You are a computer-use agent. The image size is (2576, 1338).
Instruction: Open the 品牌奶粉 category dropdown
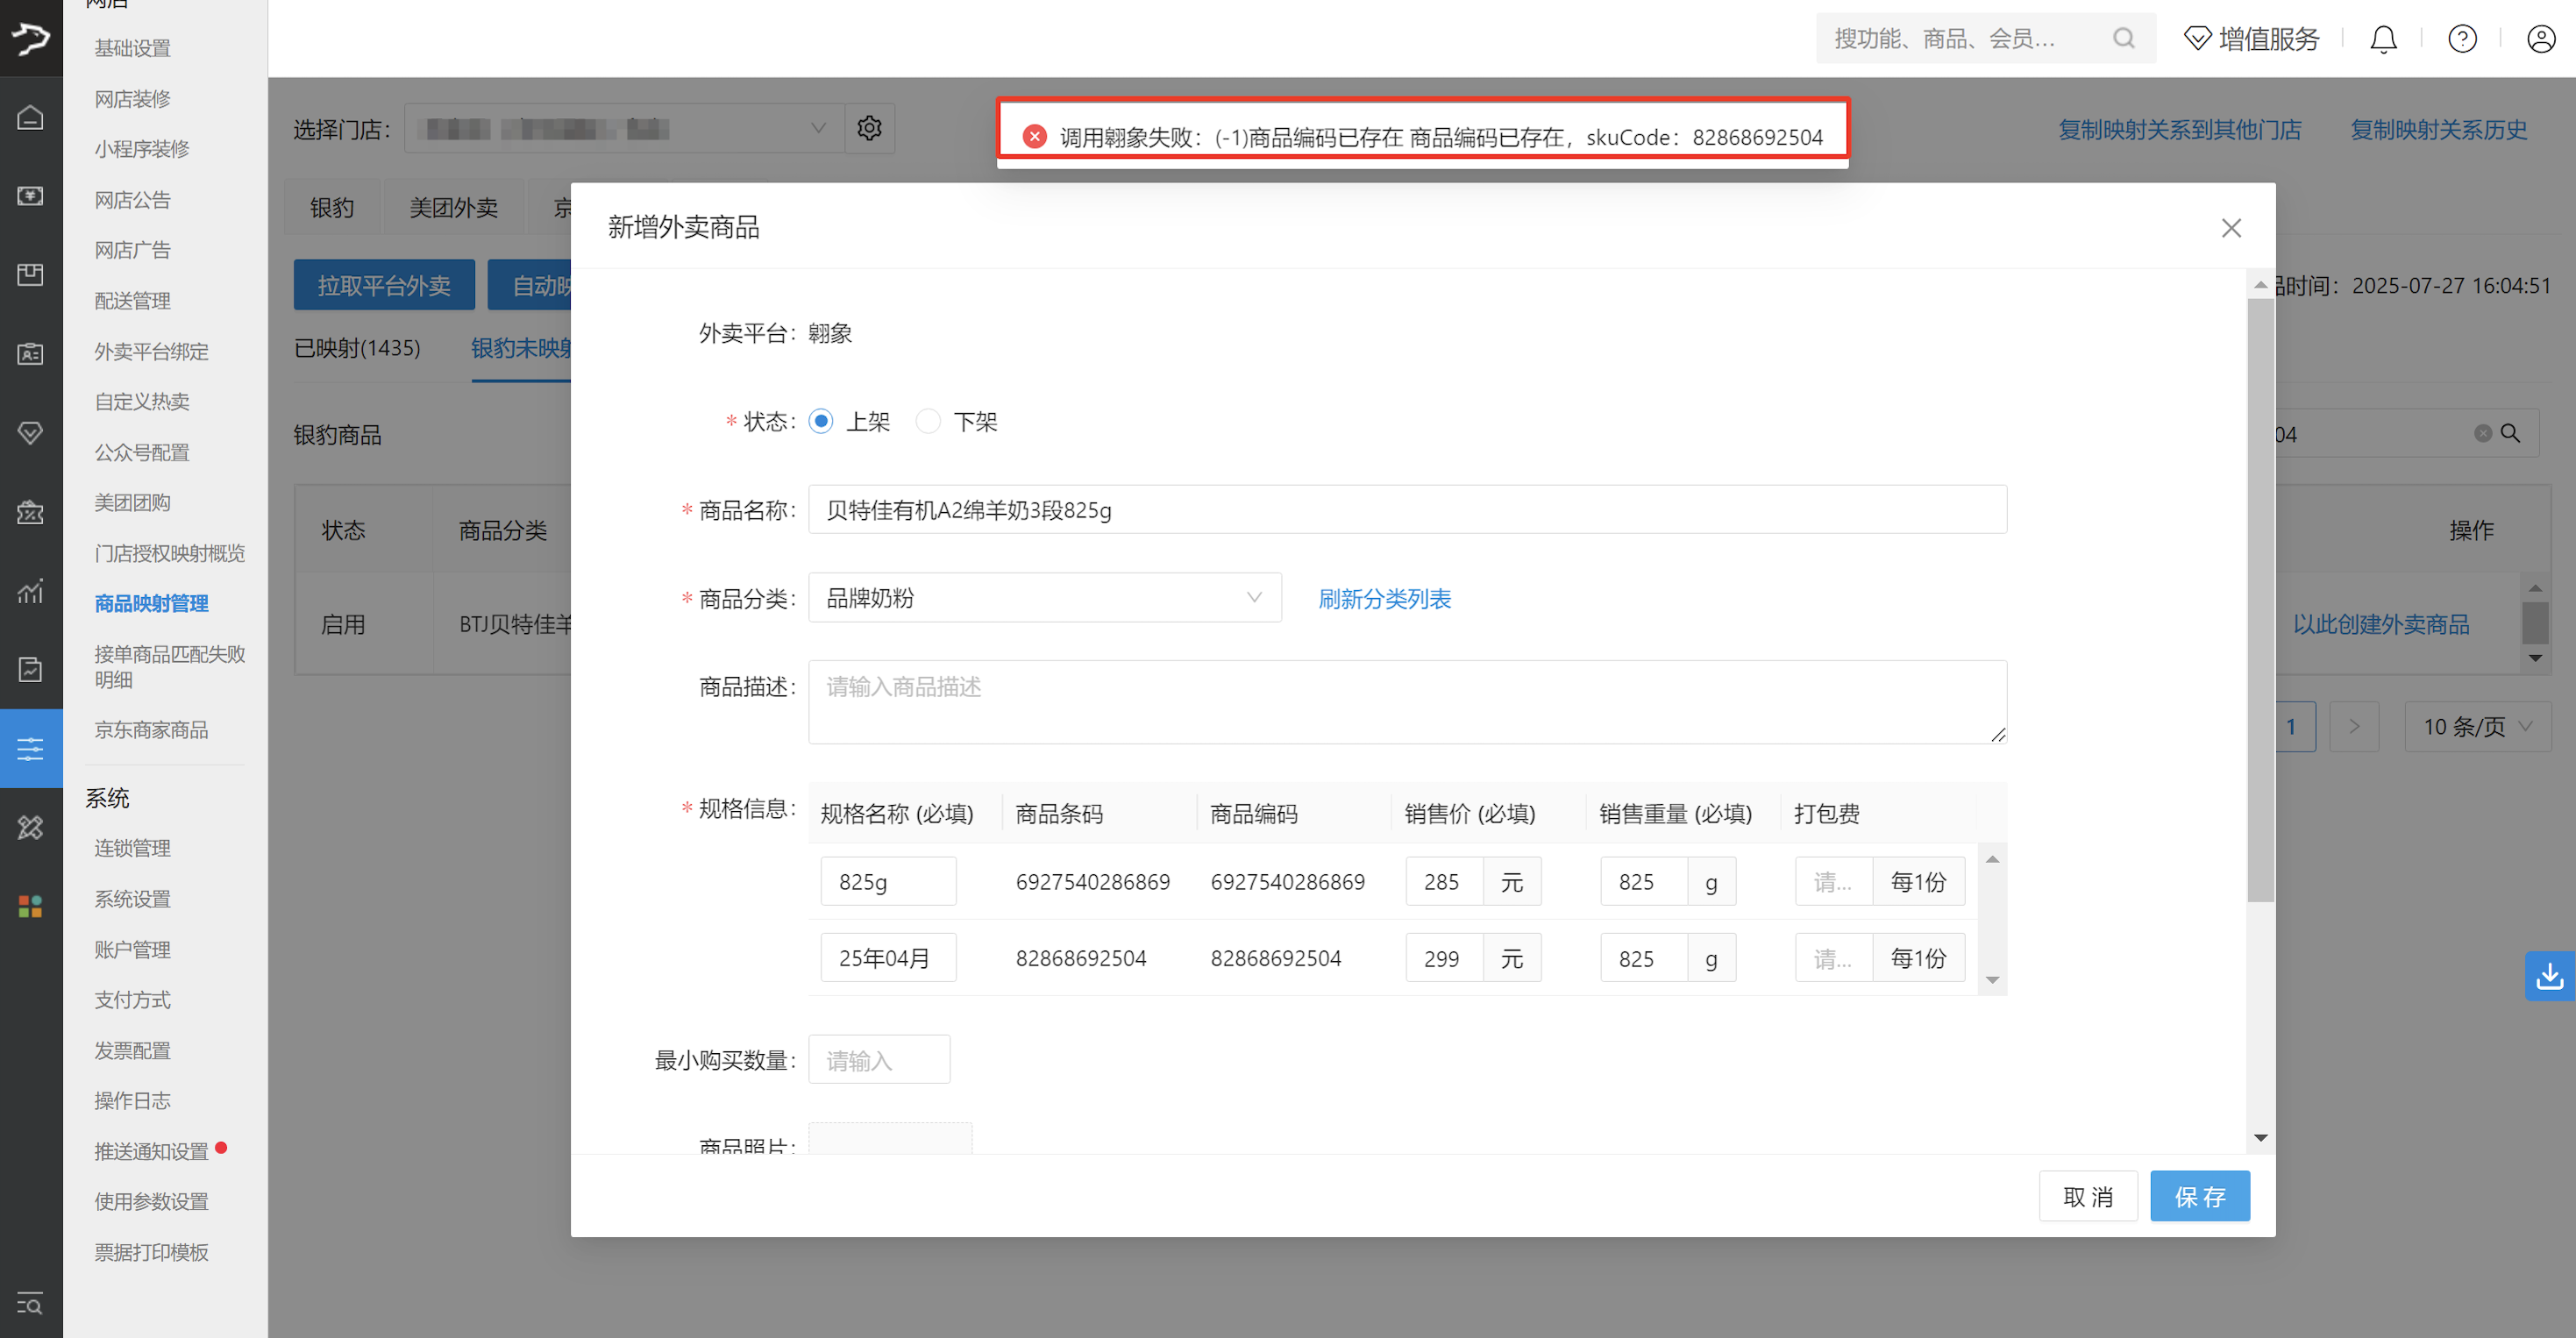coord(1044,598)
